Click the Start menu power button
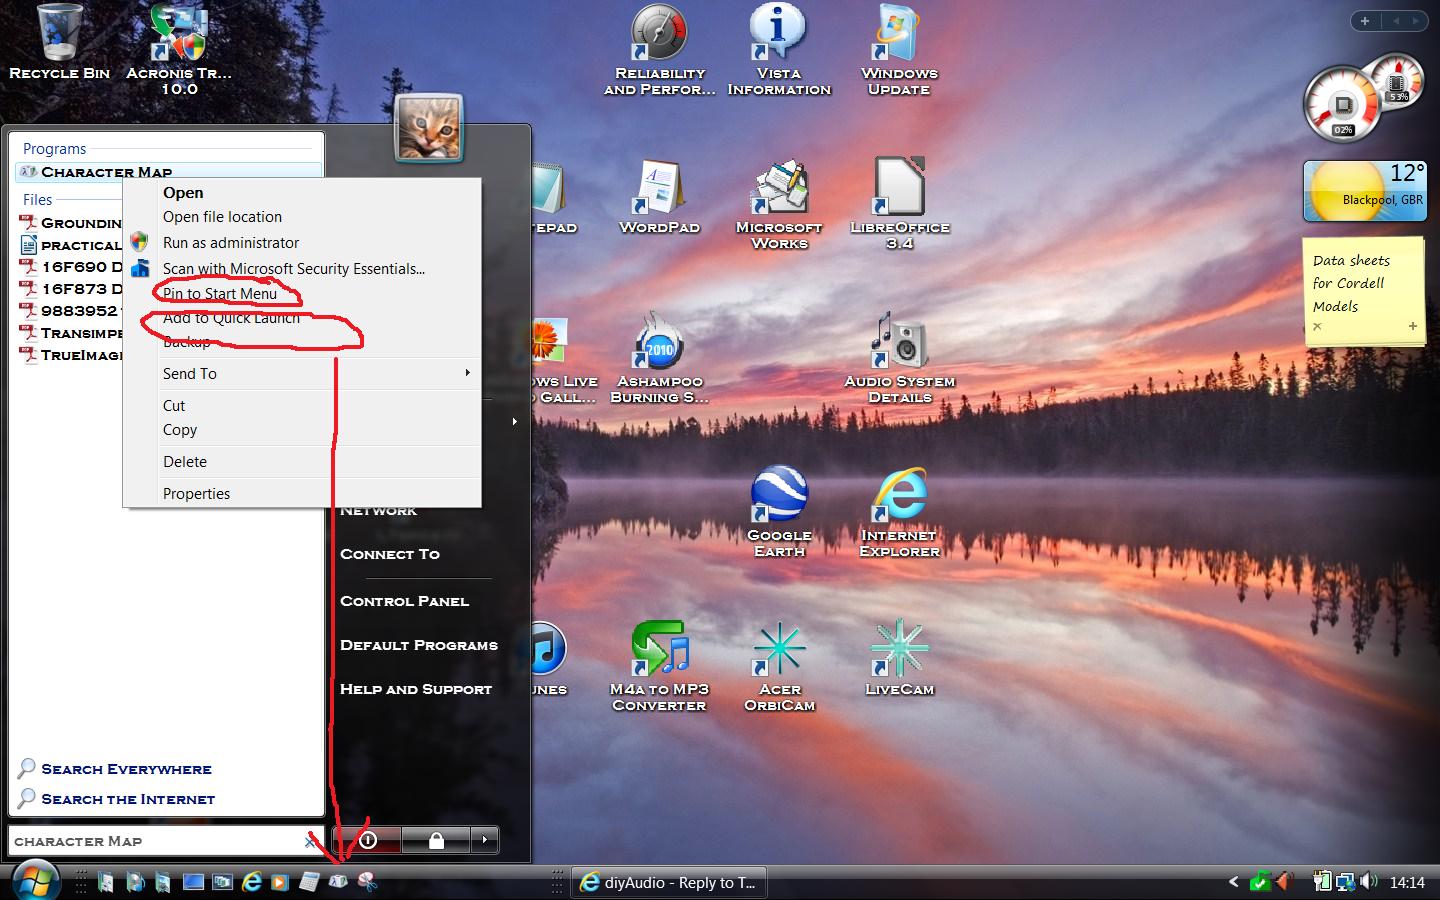The height and width of the screenshot is (900, 1440). tap(368, 840)
